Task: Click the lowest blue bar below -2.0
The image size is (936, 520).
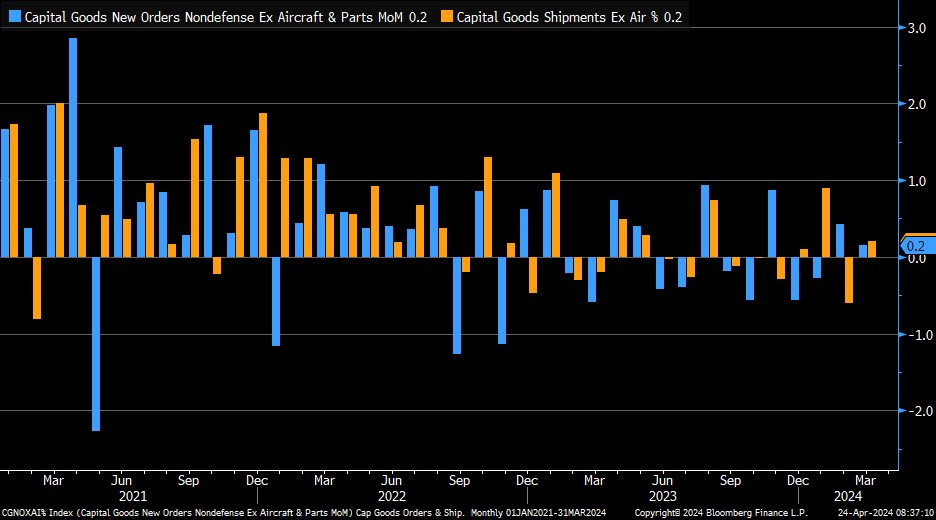Action: [x=96, y=344]
